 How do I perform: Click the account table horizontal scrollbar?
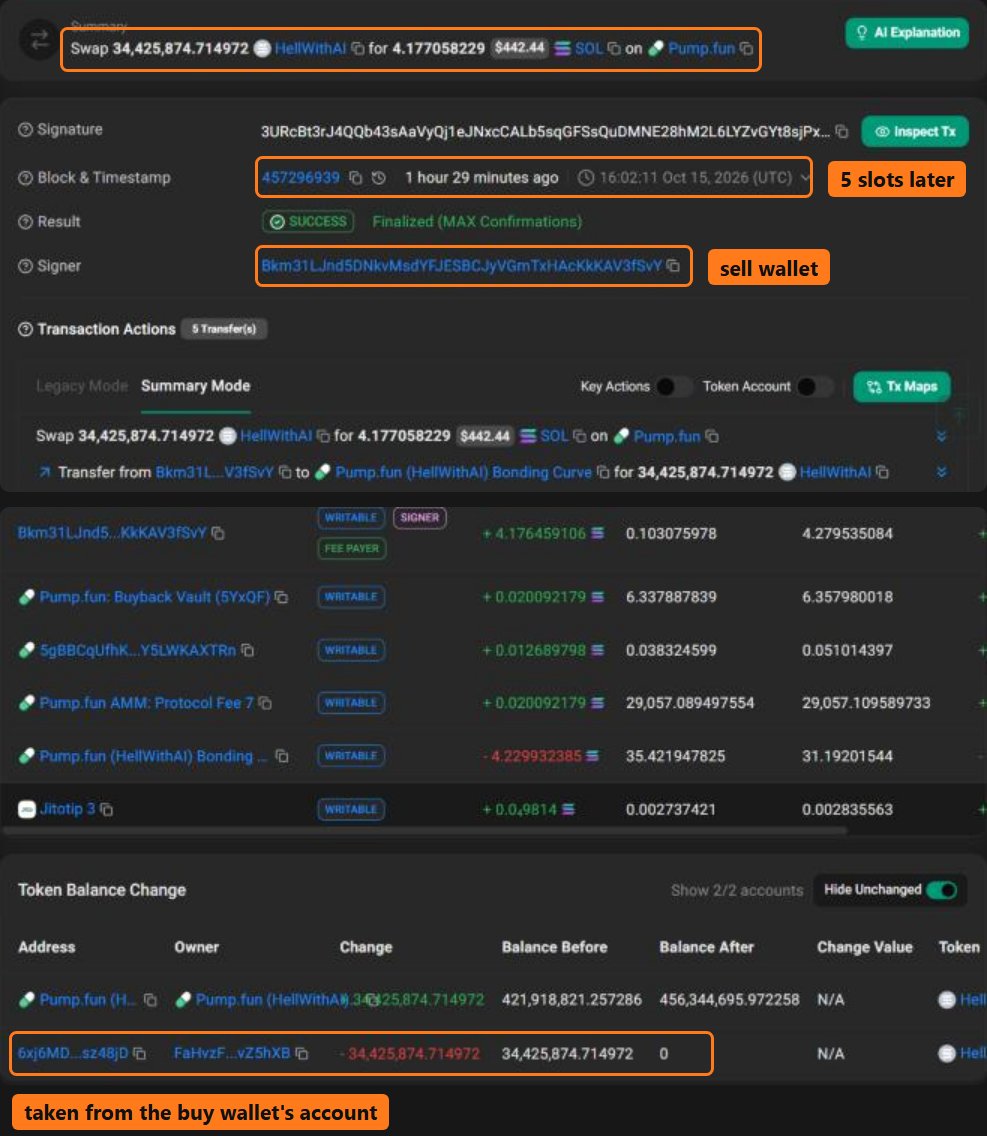click(425, 830)
